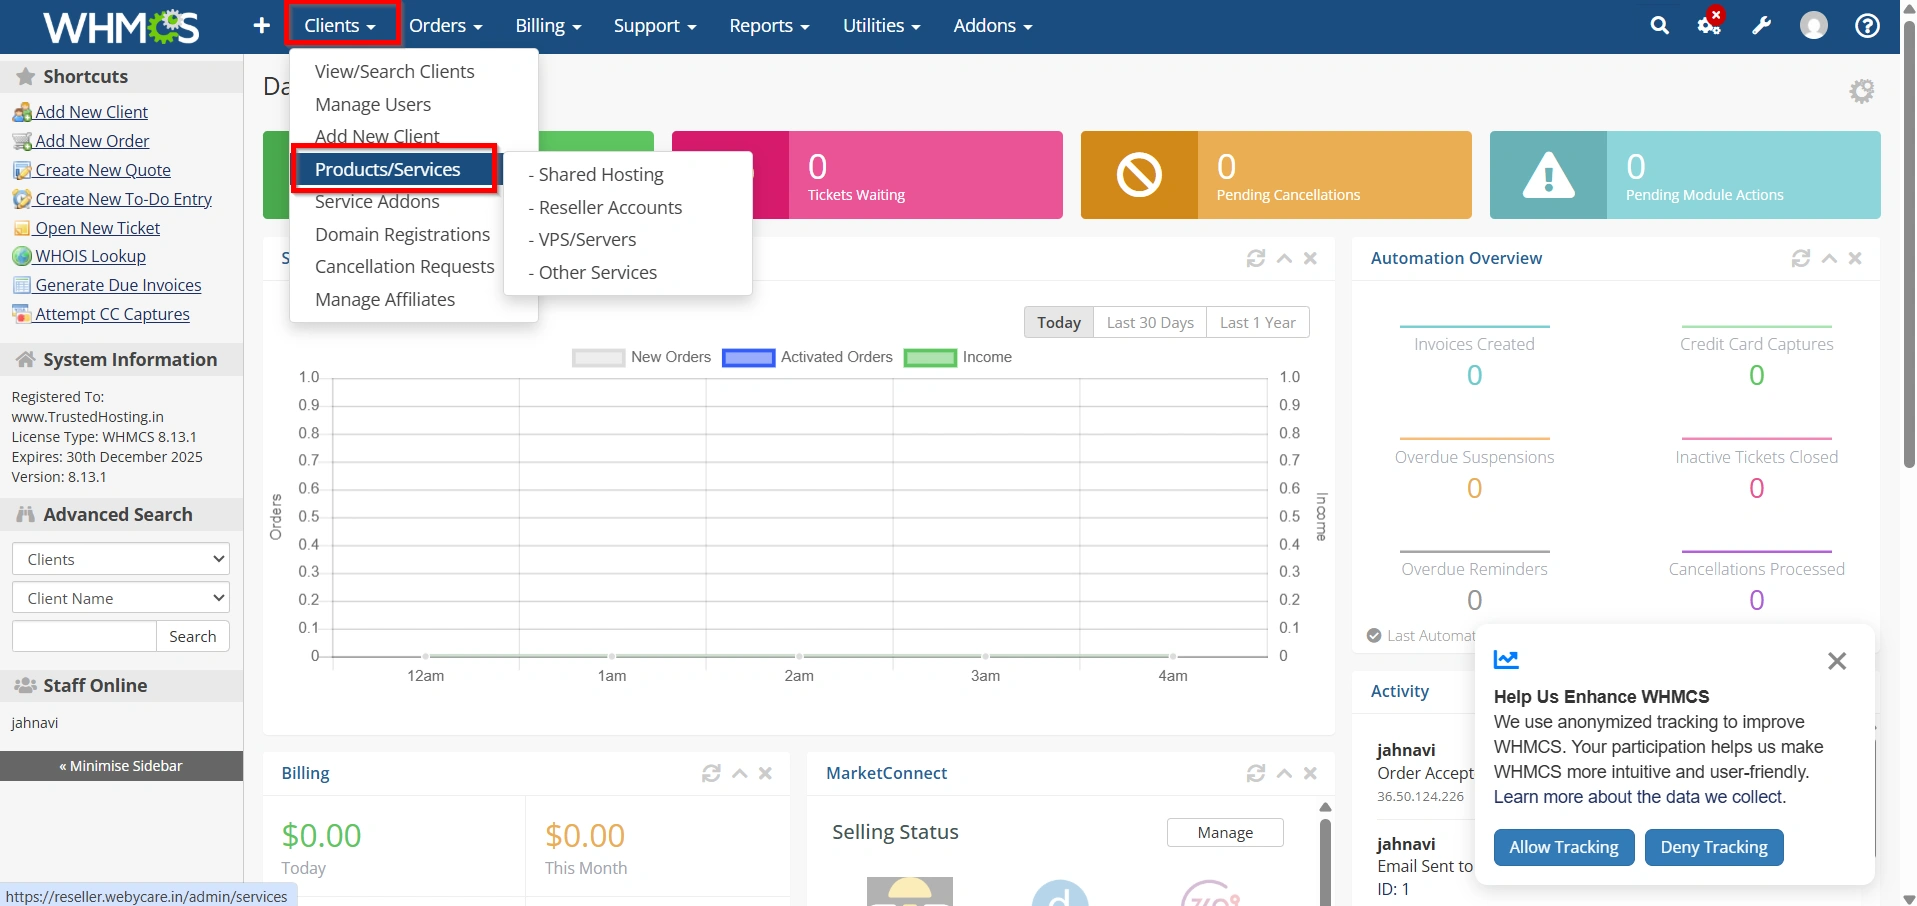The image size is (1917, 906).
Task: Click the dashboard settings gear icon
Action: pos(1861,91)
